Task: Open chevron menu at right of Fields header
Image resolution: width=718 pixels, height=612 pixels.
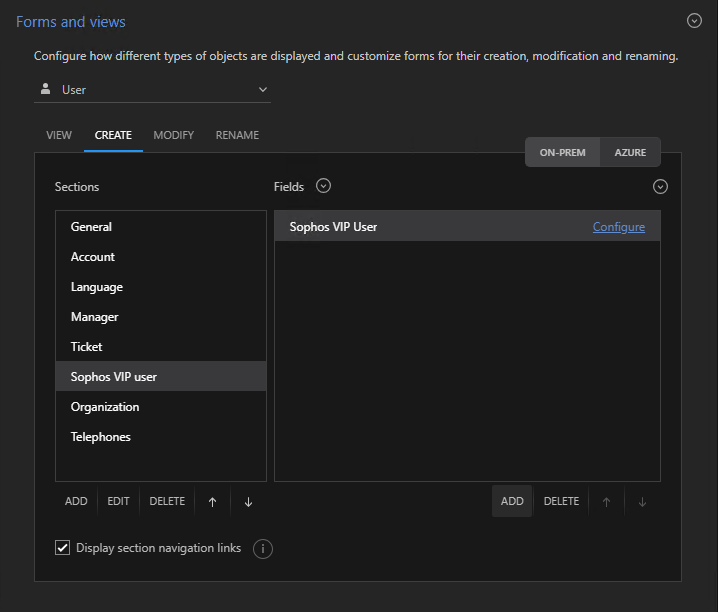Action: tap(660, 187)
